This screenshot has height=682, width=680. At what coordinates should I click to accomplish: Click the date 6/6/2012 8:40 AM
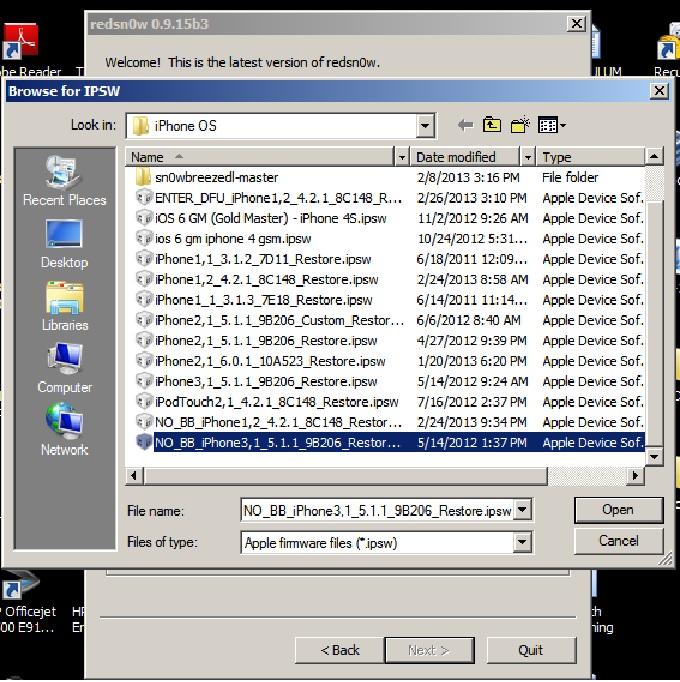tap(468, 320)
